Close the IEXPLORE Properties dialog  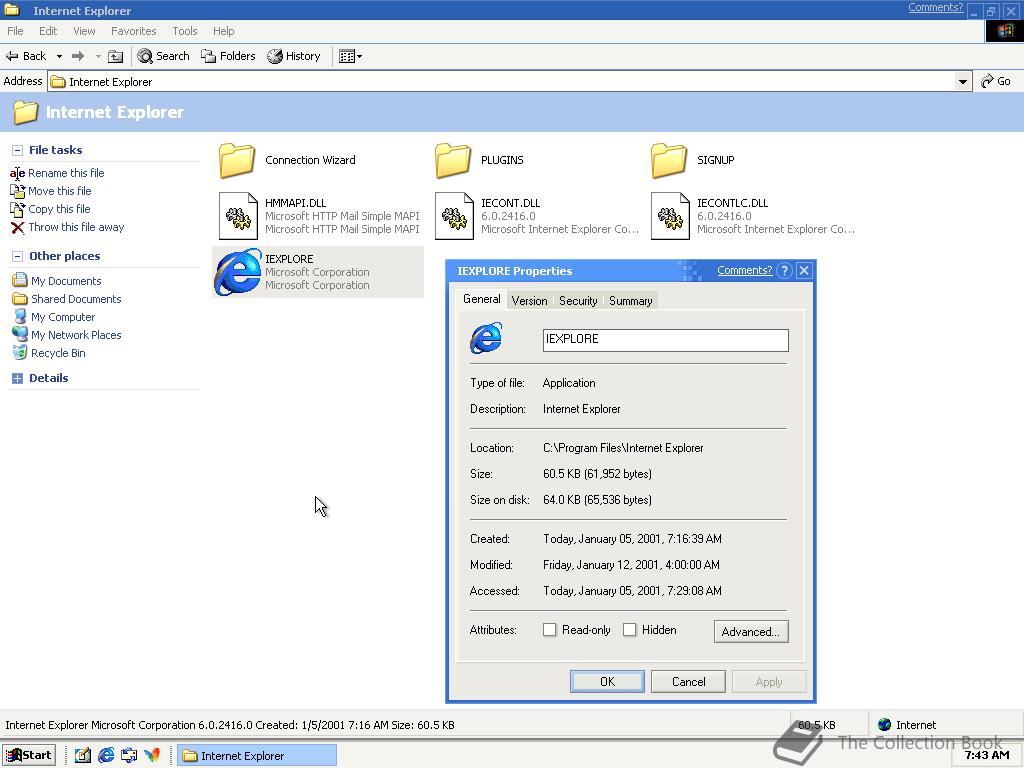pos(805,270)
